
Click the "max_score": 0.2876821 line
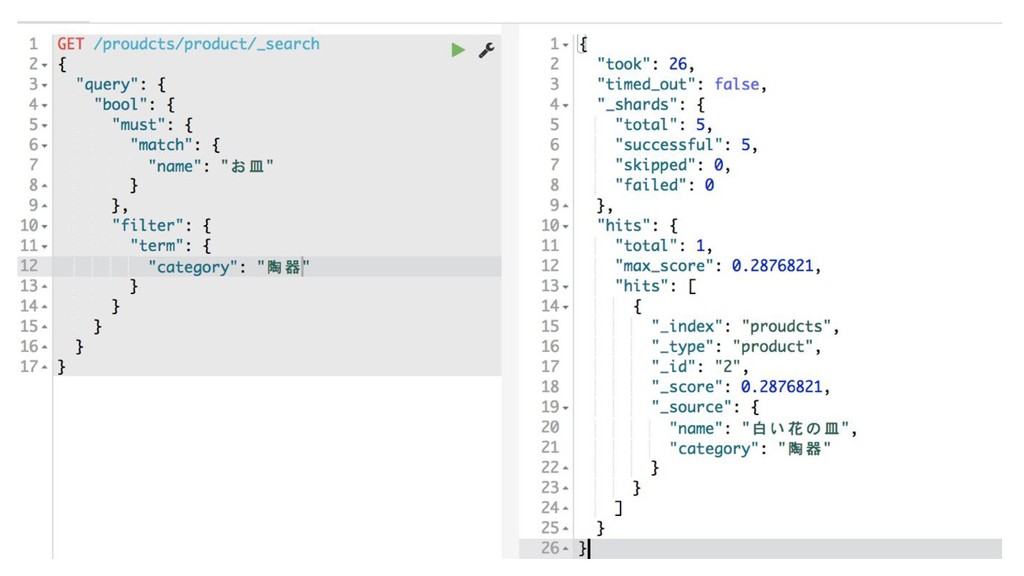point(718,266)
